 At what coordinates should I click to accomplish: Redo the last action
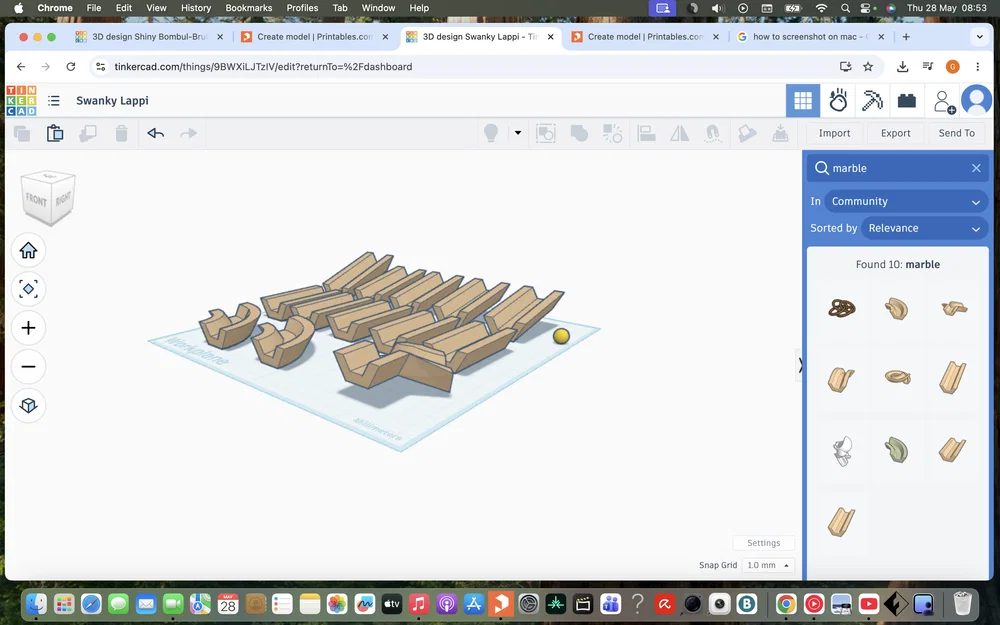[189, 133]
